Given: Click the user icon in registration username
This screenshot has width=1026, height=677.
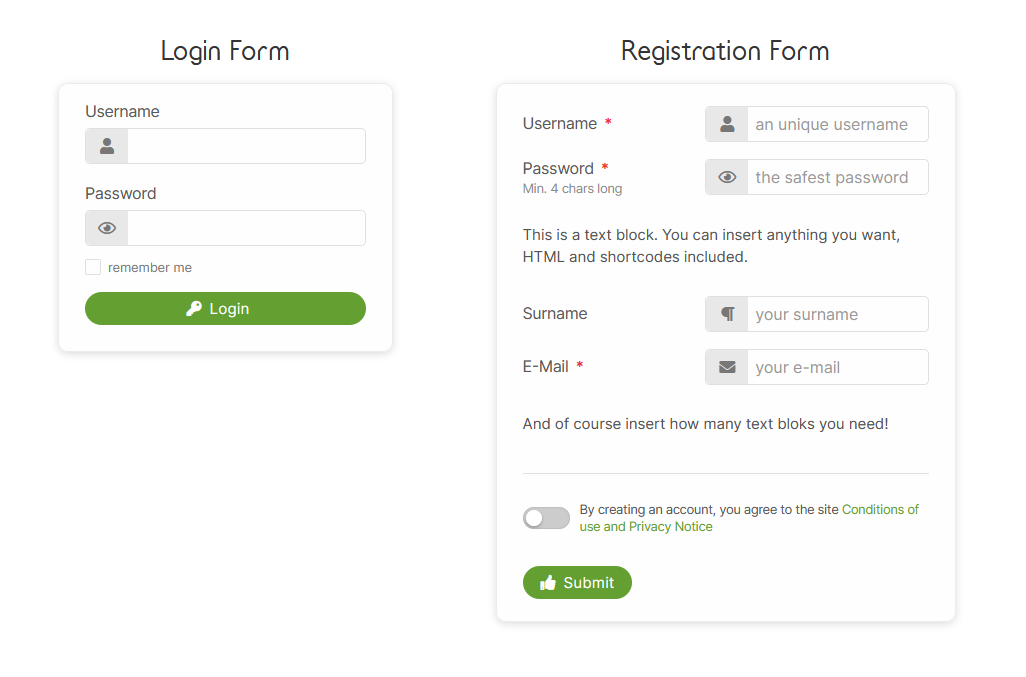Looking at the screenshot, I should coord(727,124).
